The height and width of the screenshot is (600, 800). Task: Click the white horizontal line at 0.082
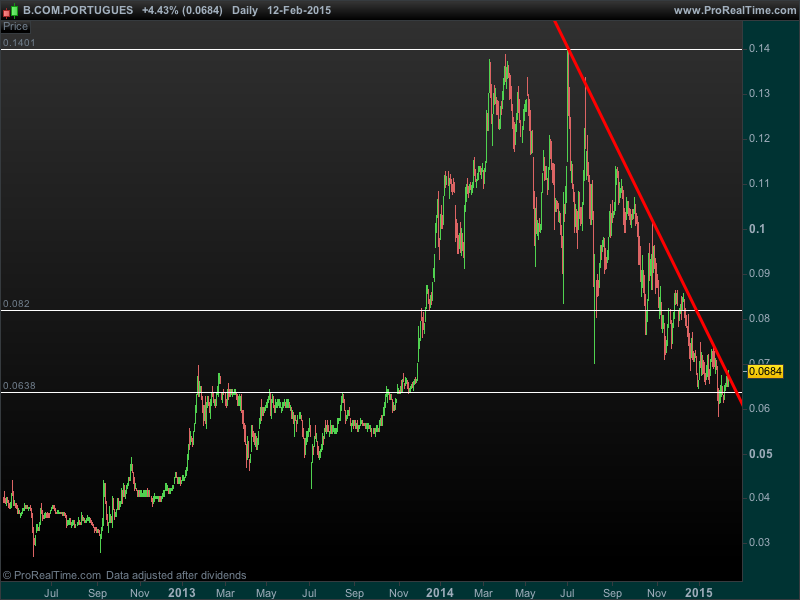[x=371, y=310]
